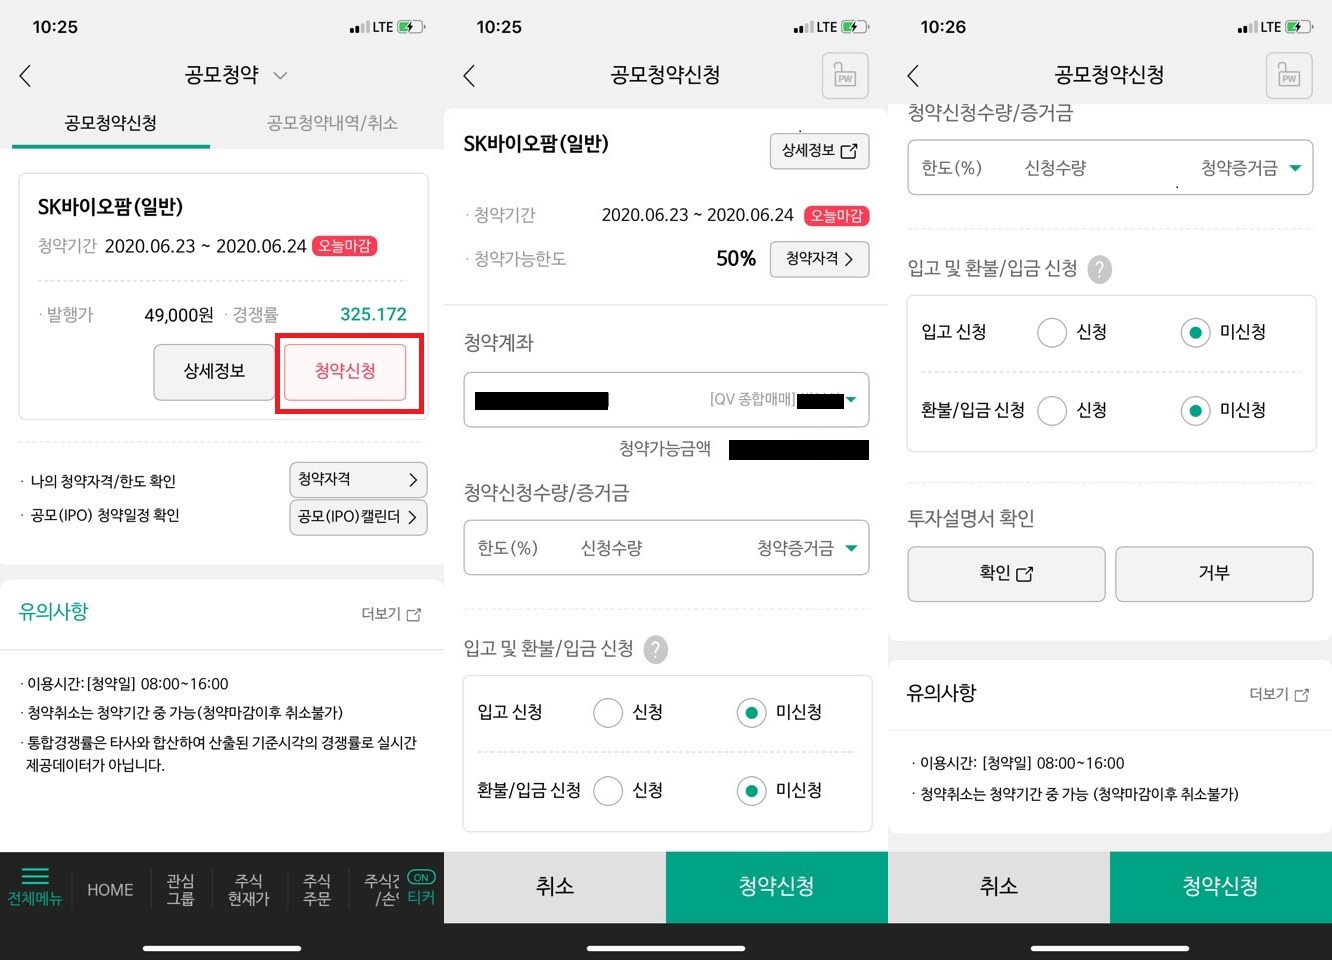This screenshot has height=960, width=1332.
Task: Tap 취소 at the bottom of the right screen
Action: (999, 887)
